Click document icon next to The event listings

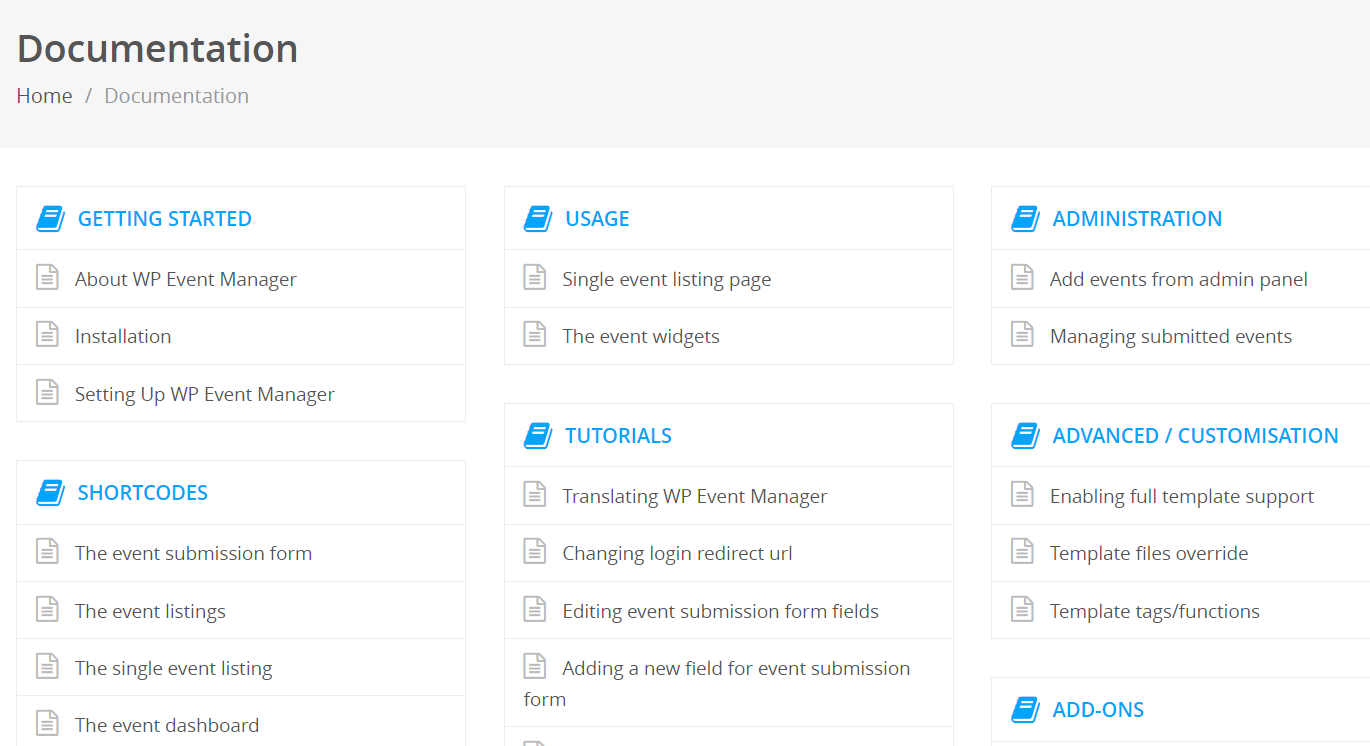click(47, 609)
